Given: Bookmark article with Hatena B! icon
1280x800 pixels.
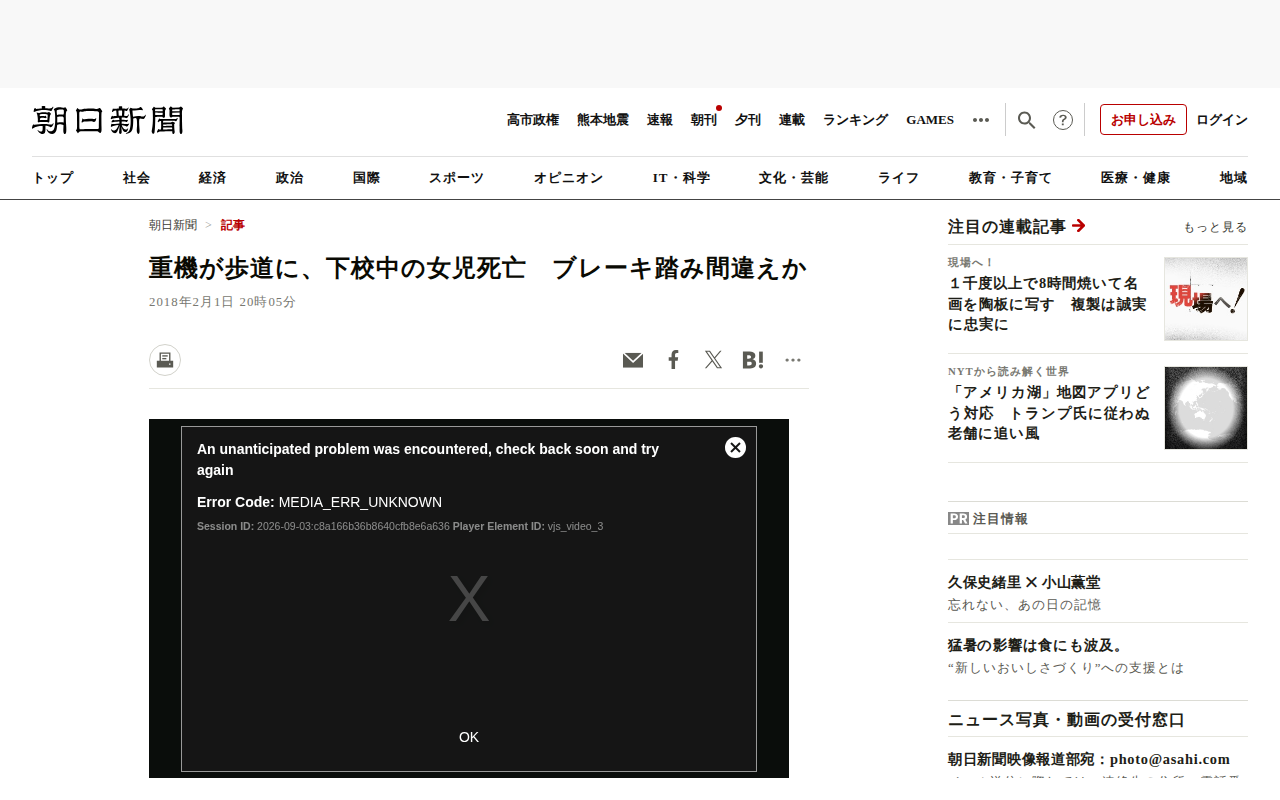Looking at the screenshot, I should 753,360.
